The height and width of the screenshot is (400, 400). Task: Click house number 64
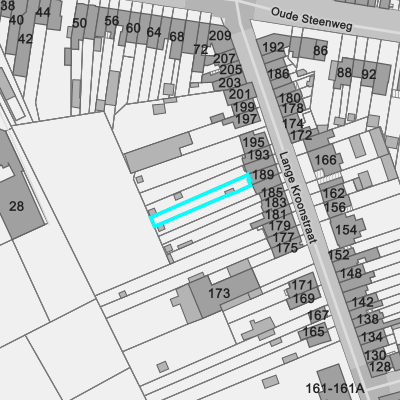(x=154, y=32)
